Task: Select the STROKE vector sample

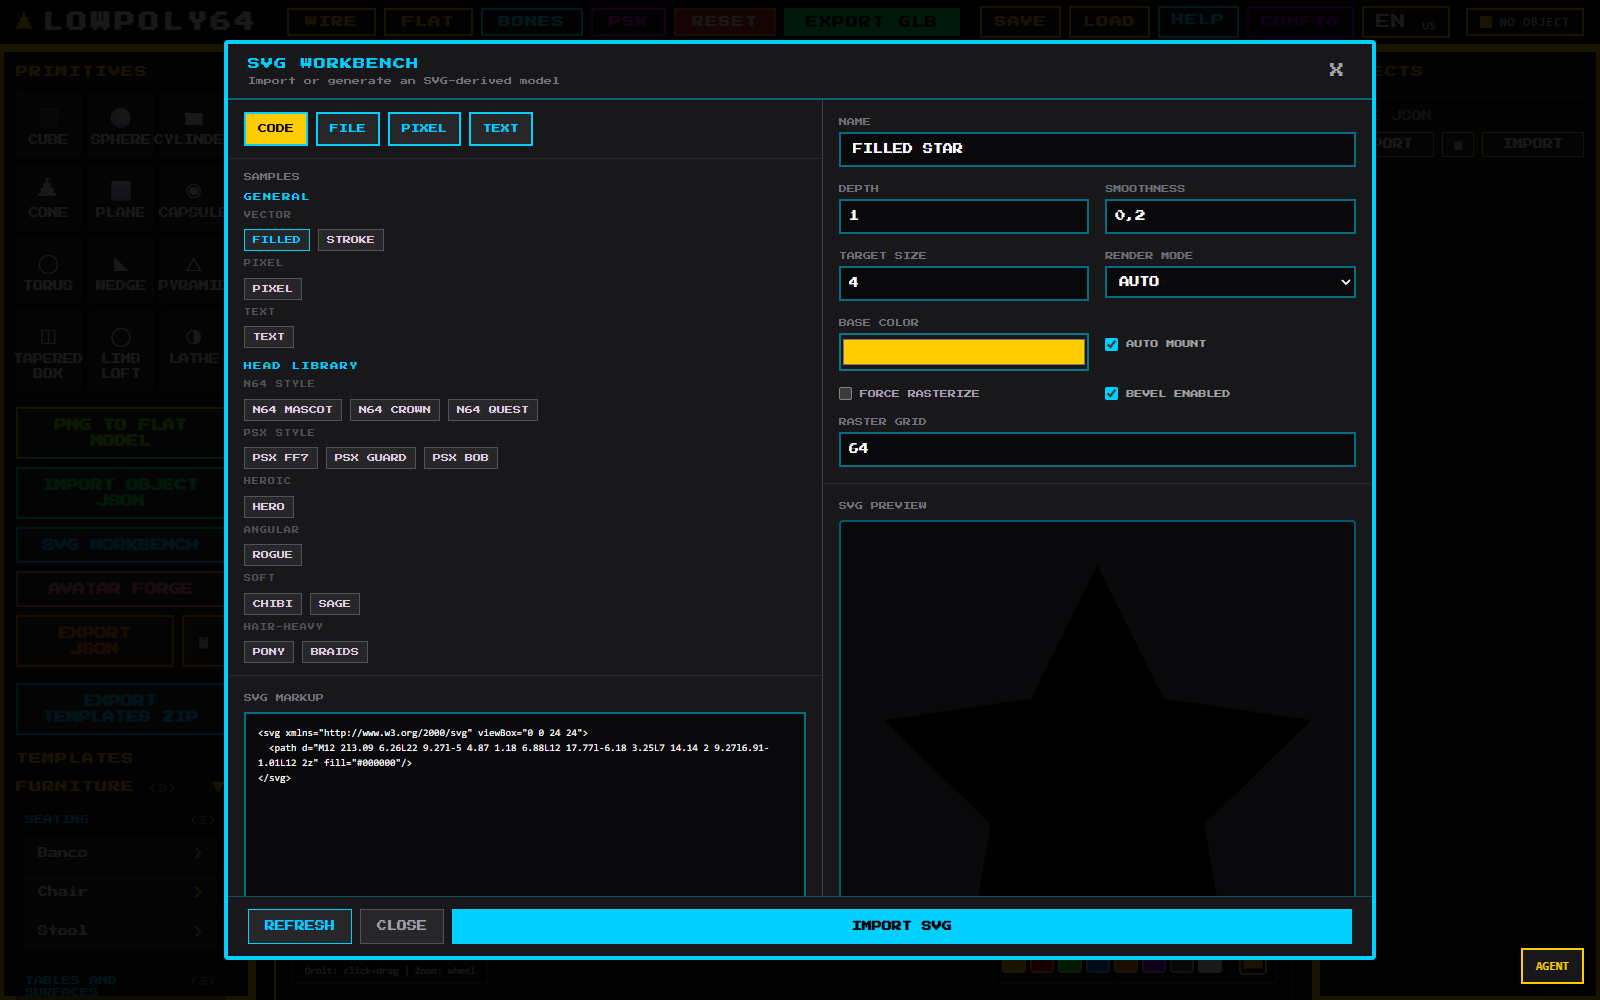Action: [x=350, y=240]
